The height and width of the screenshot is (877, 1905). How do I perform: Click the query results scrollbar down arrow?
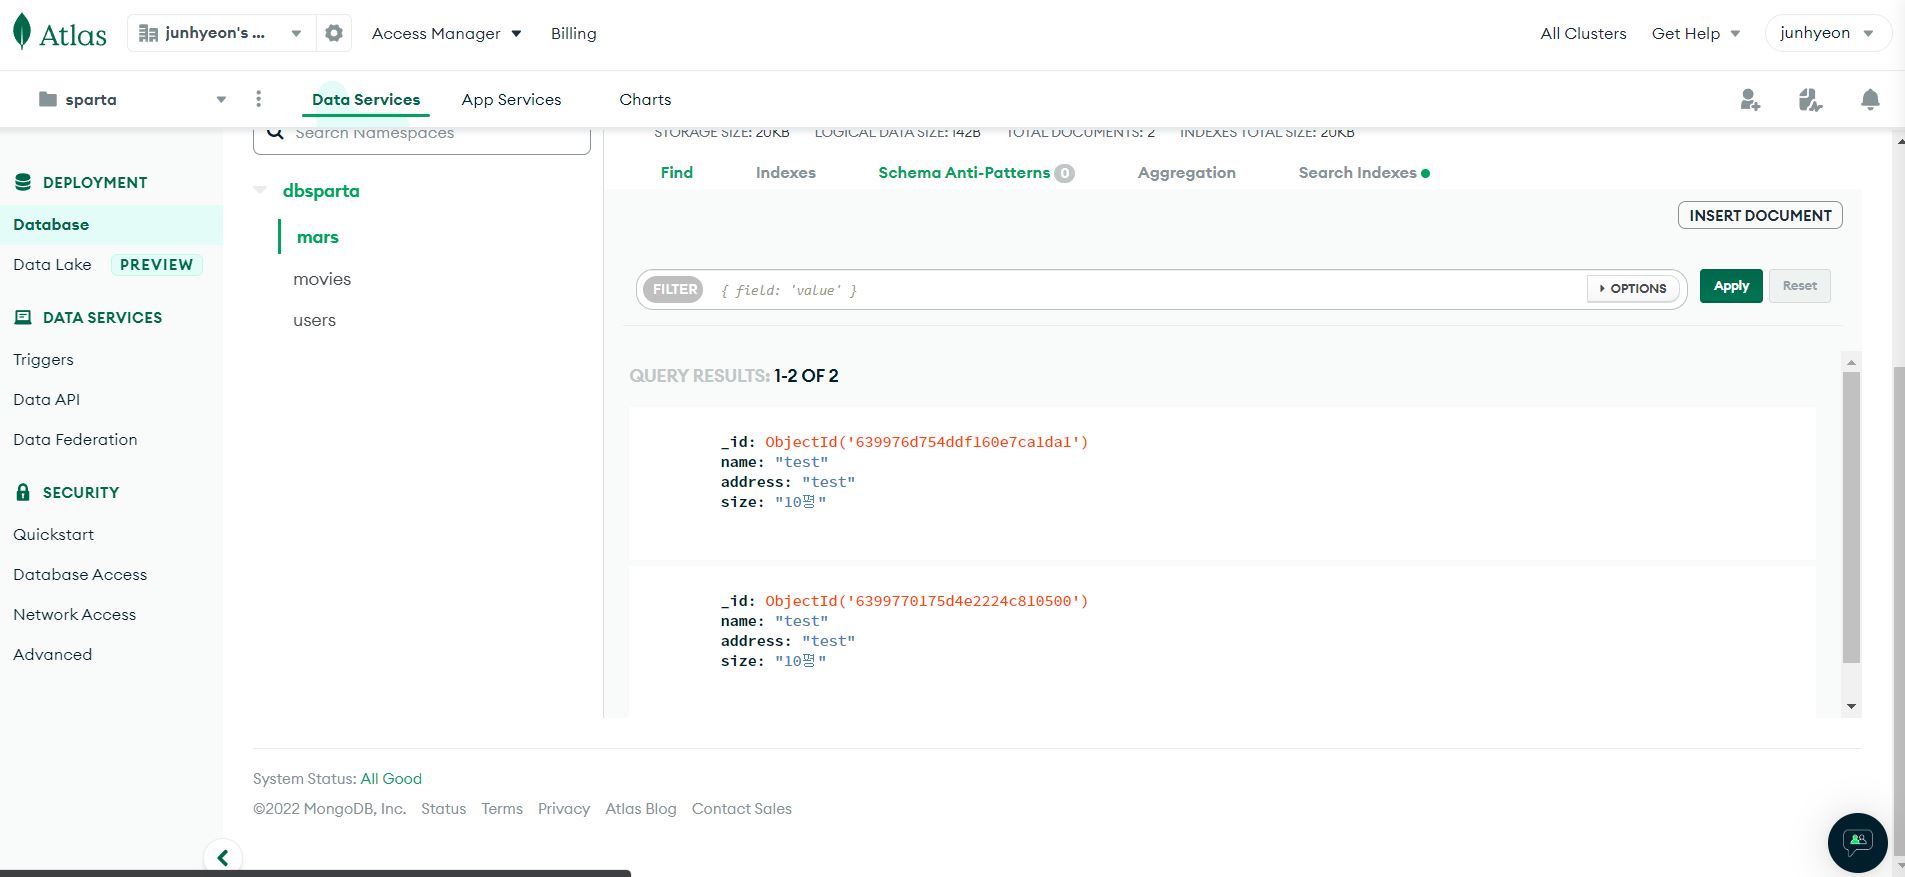click(1851, 706)
